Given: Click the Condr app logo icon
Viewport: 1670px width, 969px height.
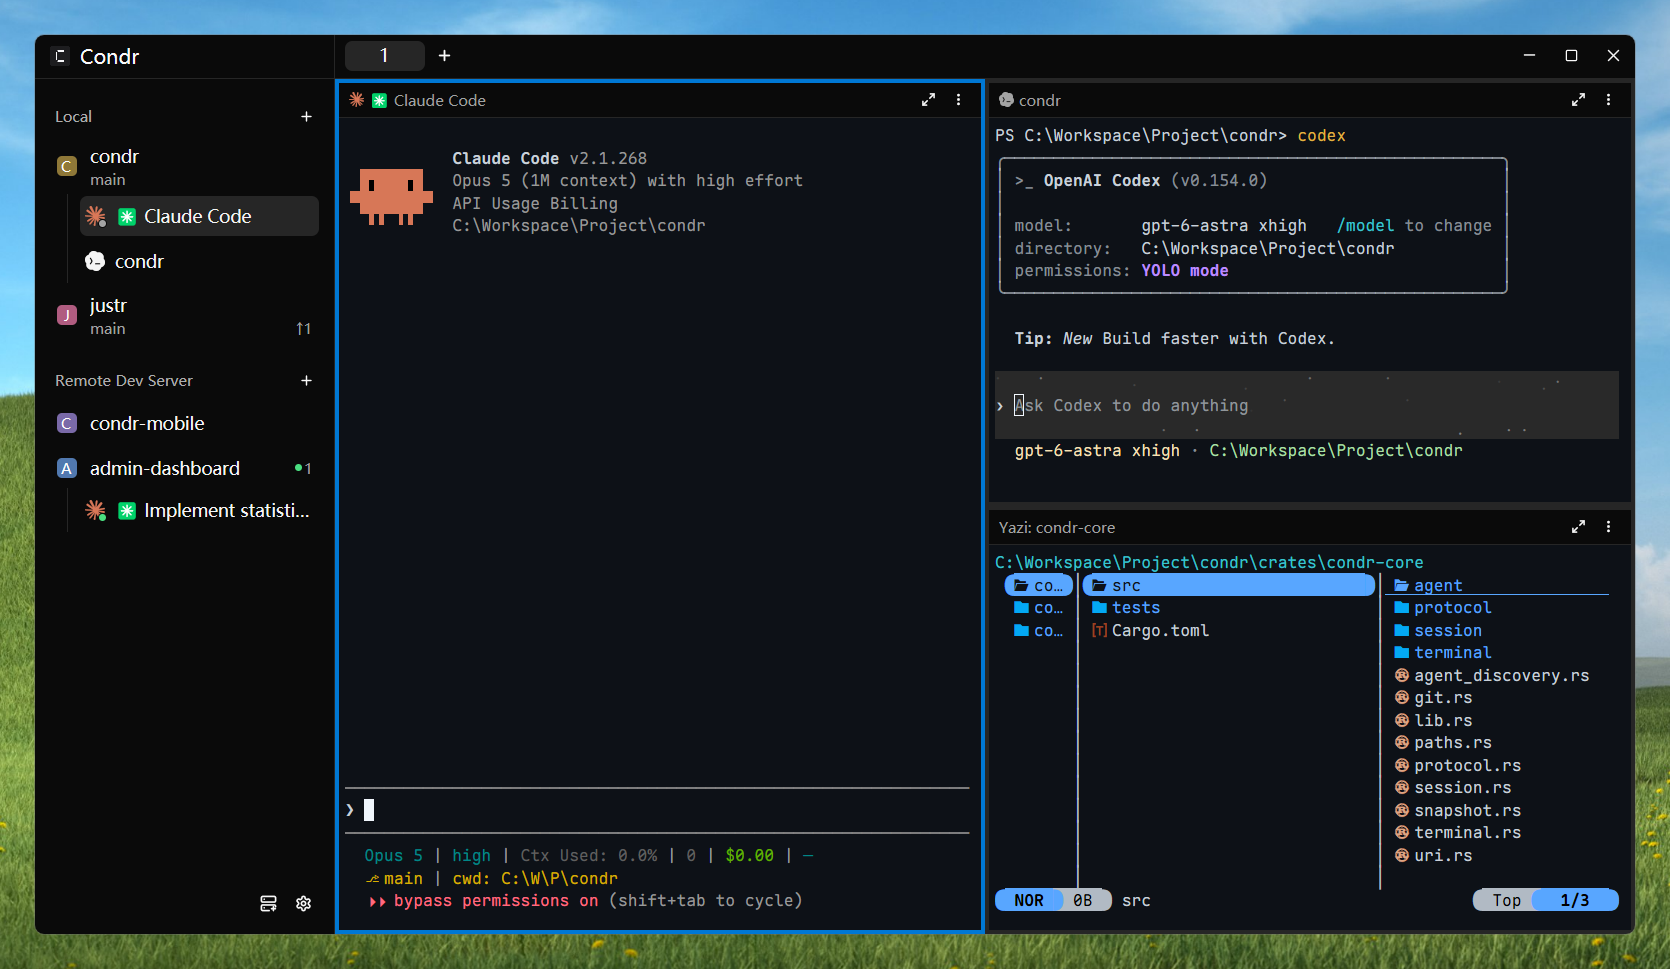Looking at the screenshot, I should [x=60, y=56].
